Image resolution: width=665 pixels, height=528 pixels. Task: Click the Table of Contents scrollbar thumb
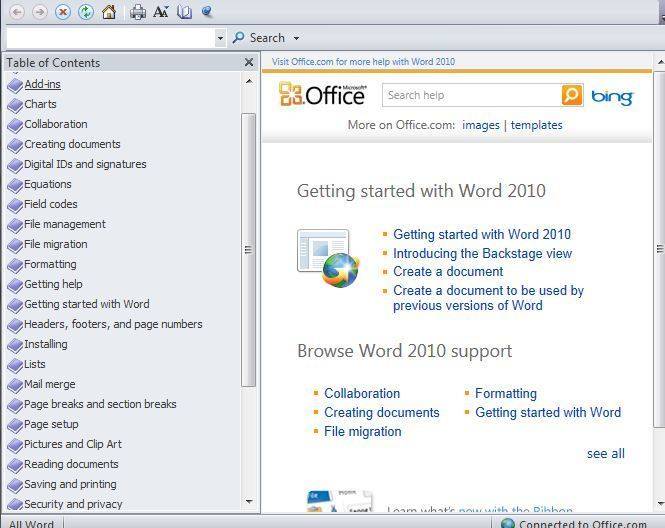pos(249,250)
